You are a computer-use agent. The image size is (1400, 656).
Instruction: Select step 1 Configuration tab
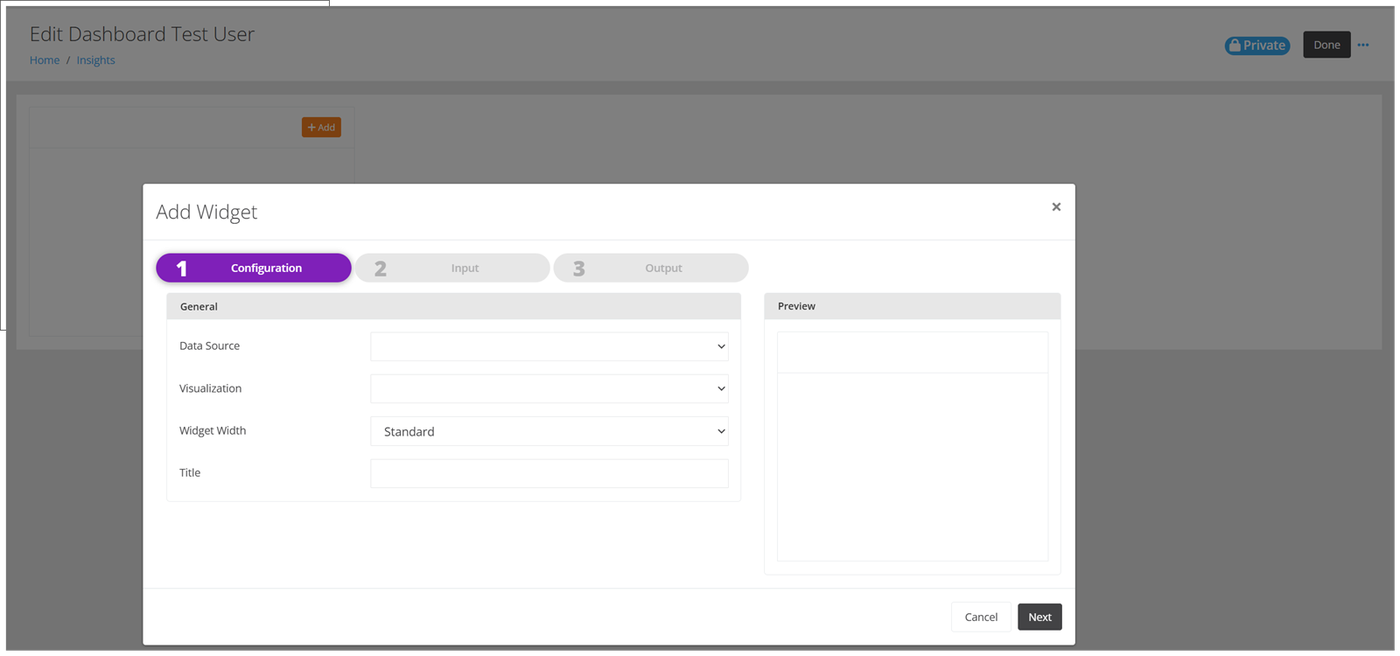click(254, 268)
